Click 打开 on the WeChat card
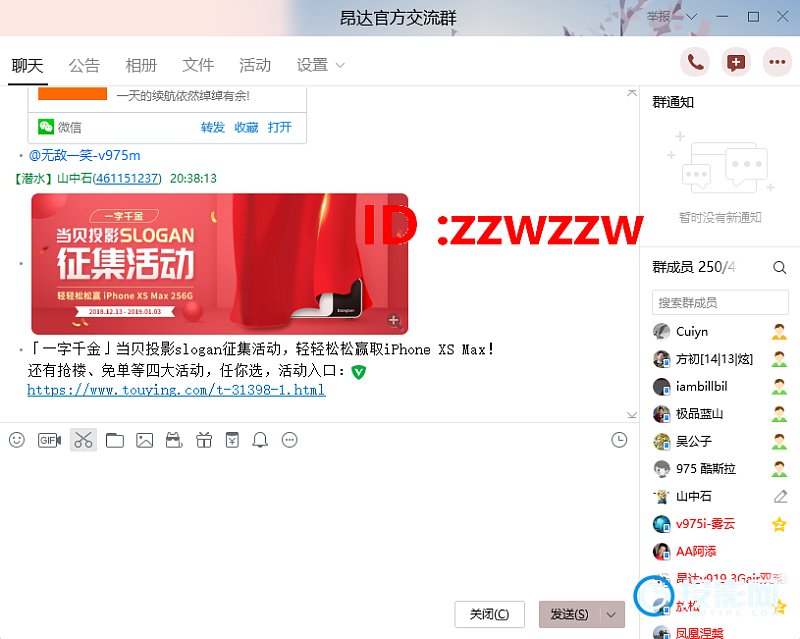Screen dimensions: 800x639 280,127
